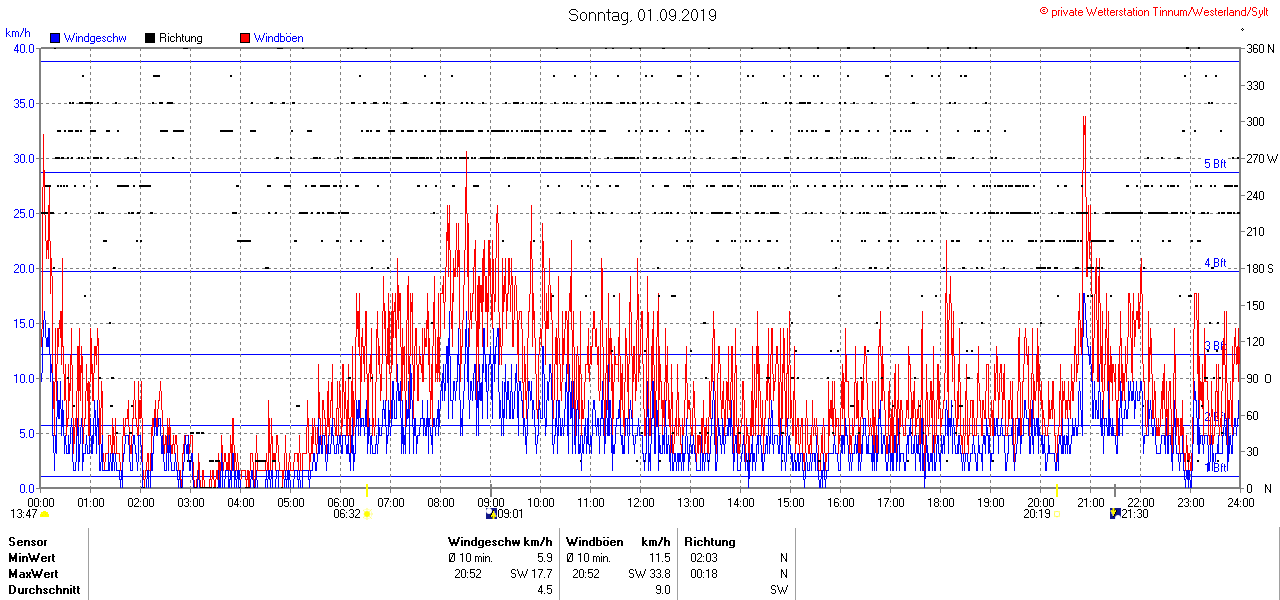This screenshot has width=1280, height=600.
Task: Click the 06:00 time axis label
Action: [x=341, y=502]
